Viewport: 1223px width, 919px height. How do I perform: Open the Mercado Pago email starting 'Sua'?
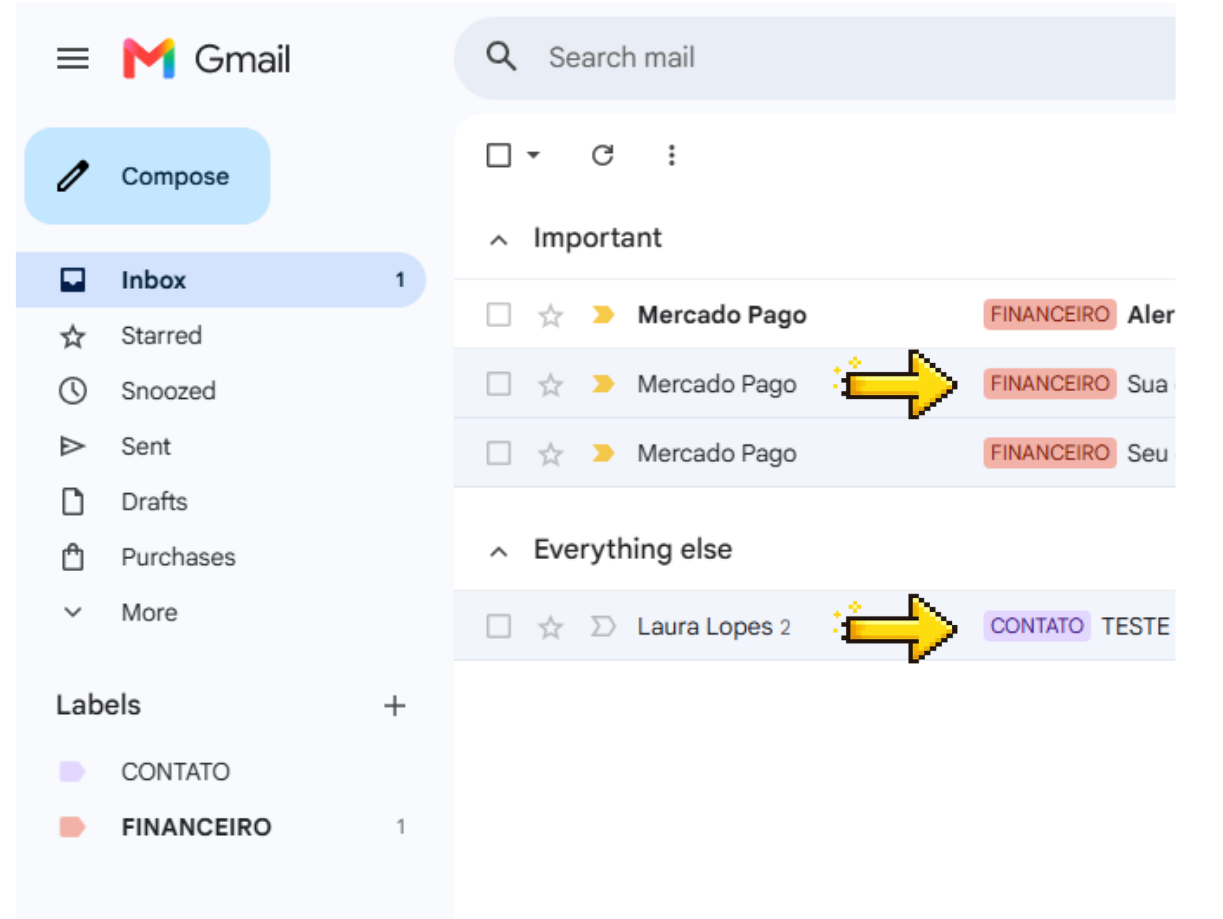(x=814, y=384)
